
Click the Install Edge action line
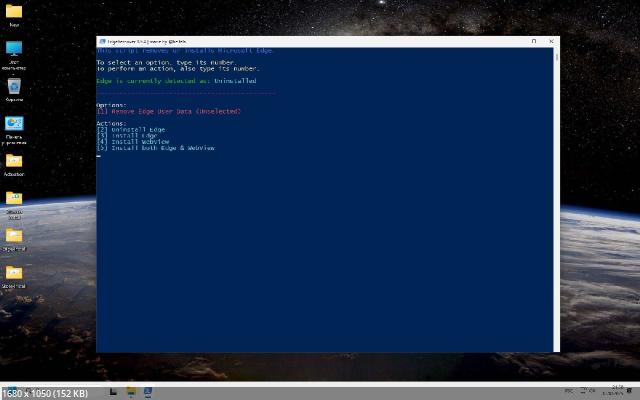pos(127,135)
